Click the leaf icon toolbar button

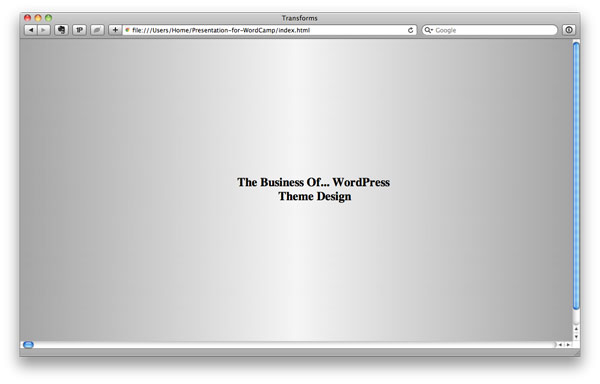tap(97, 30)
